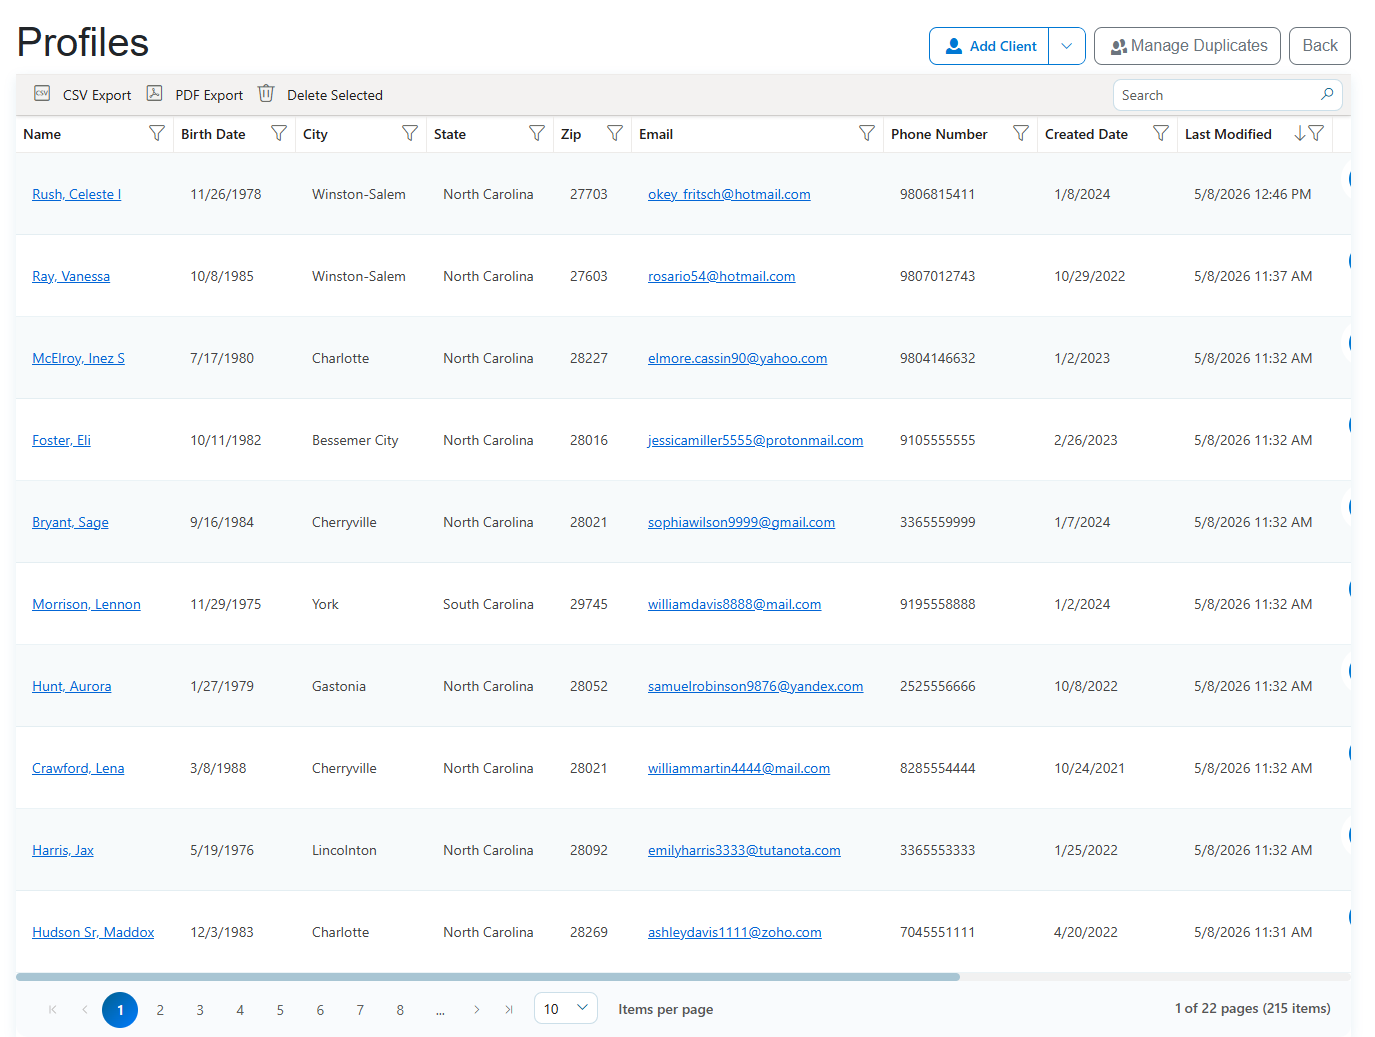Screen dimensions: 1375x1037
Task: Select phone number 9806815411
Action: (x=937, y=194)
